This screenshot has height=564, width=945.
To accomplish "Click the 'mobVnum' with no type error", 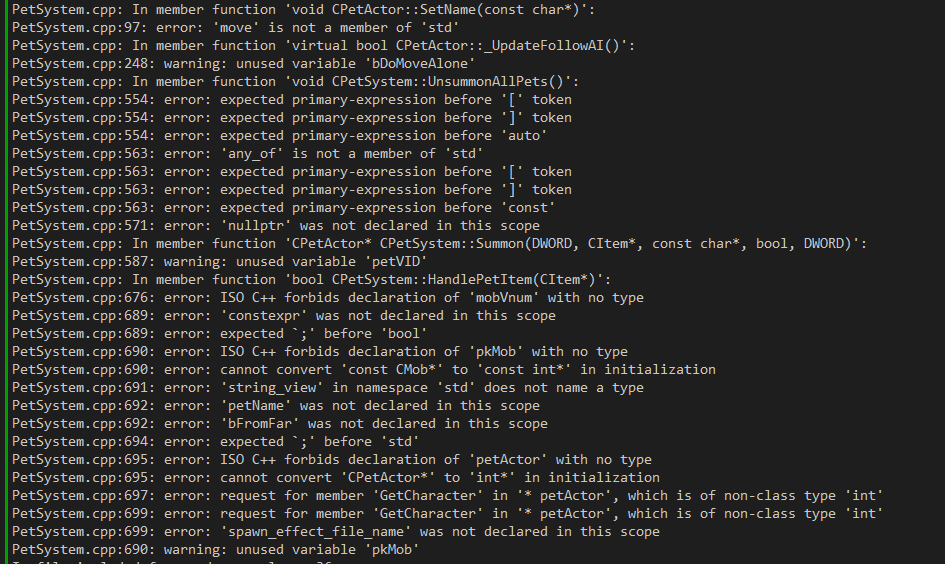I will 327,297.
